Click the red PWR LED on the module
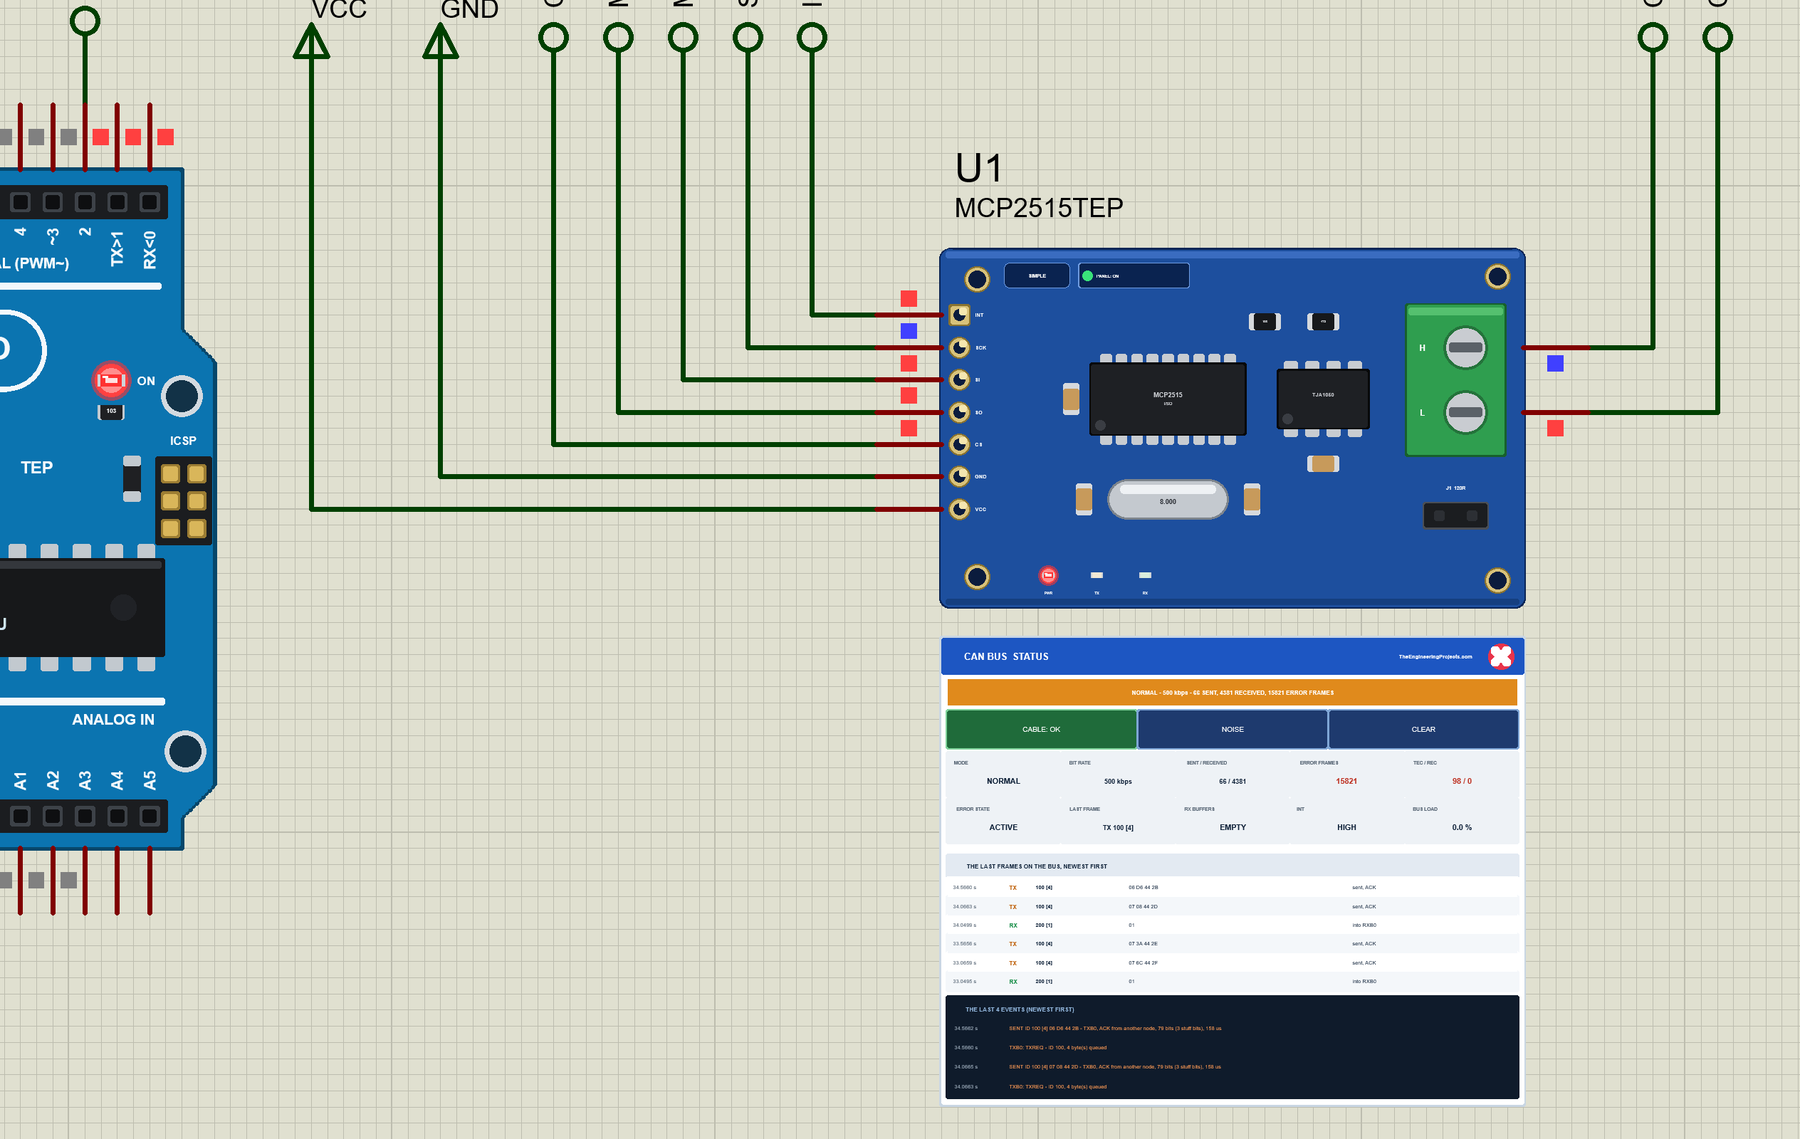This screenshot has height=1139, width=1800. pyautogui.click(x=1048, y=575)
